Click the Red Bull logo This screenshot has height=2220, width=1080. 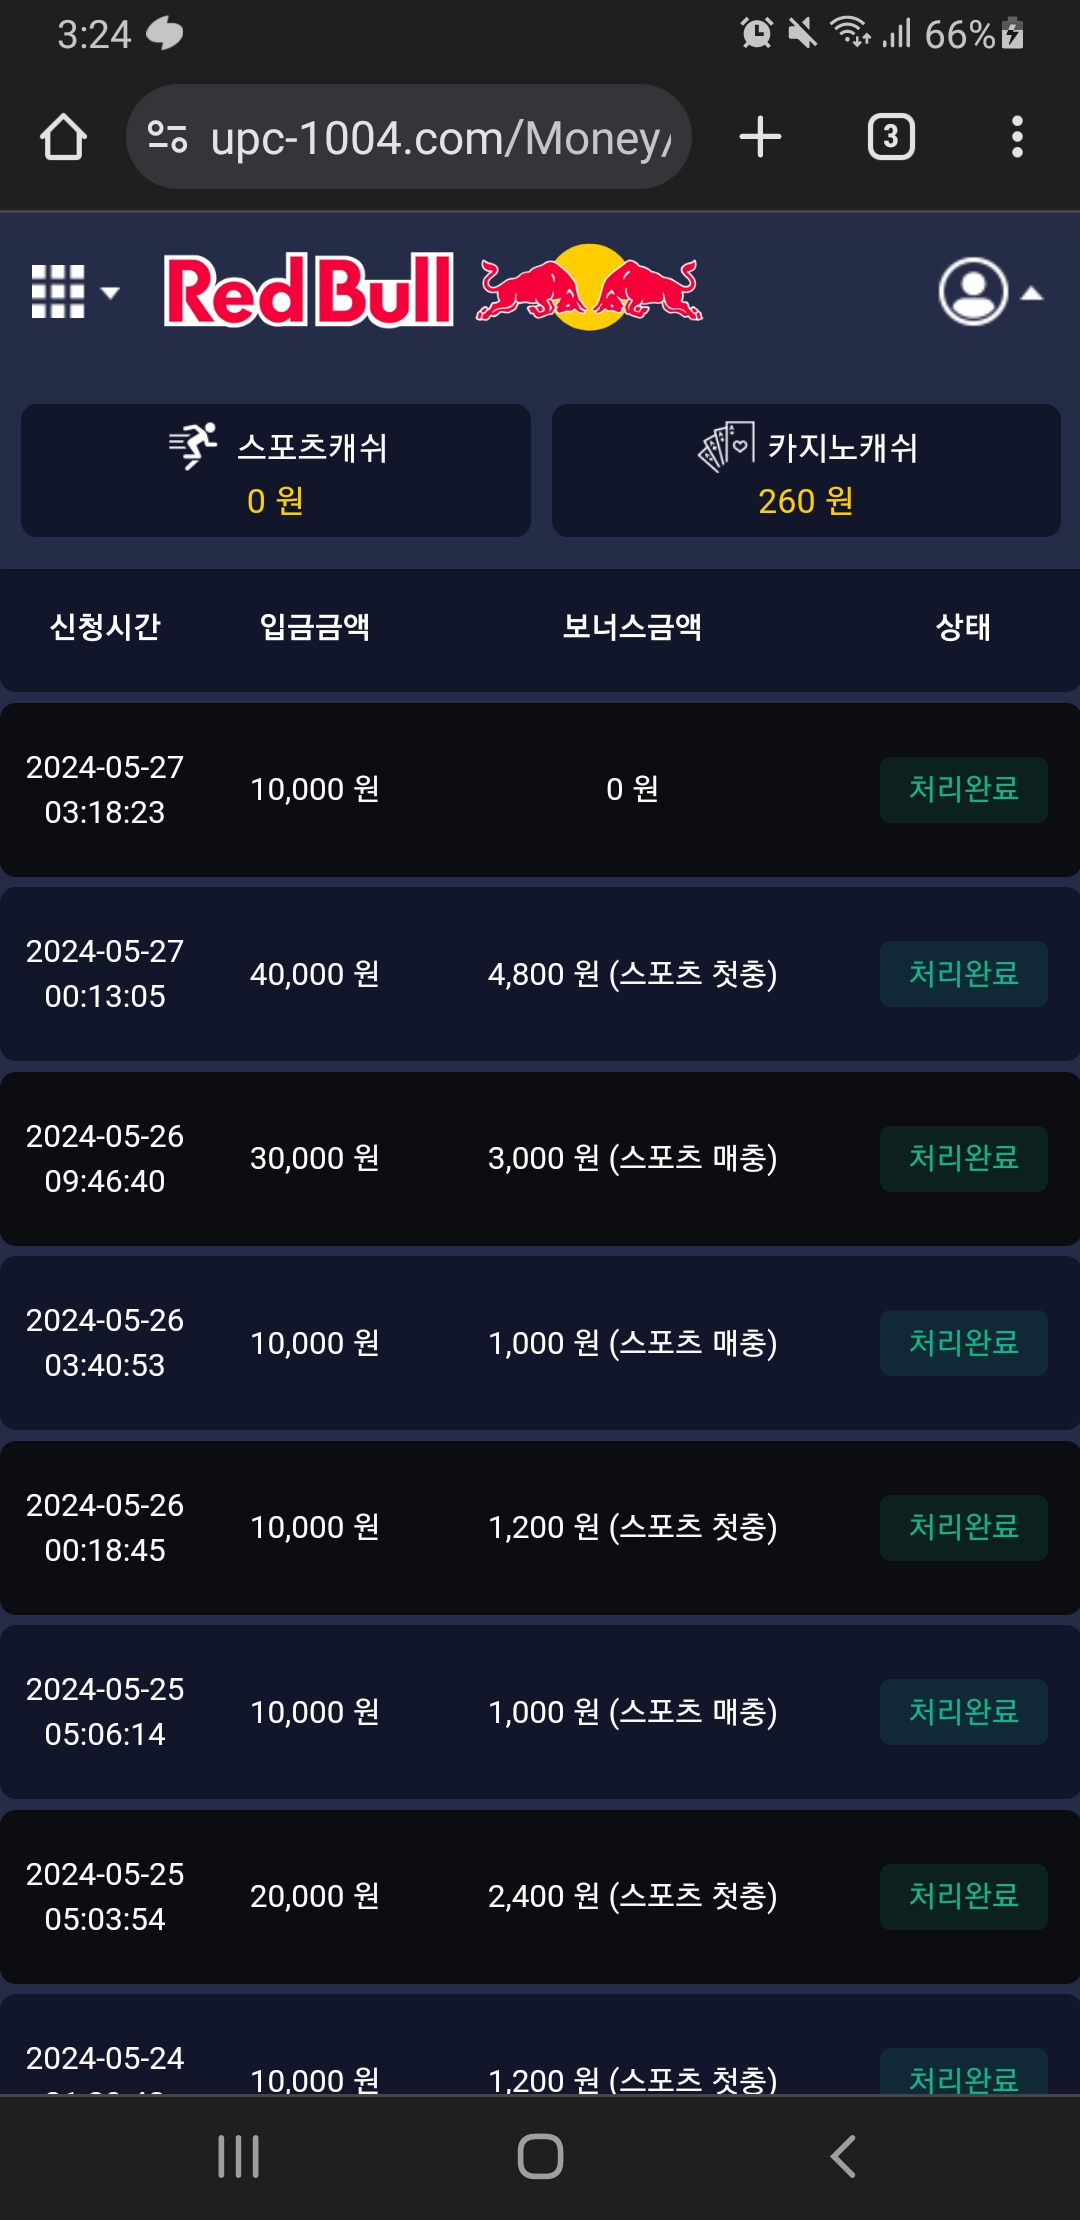pyautogui.click(x=432, y=289)
